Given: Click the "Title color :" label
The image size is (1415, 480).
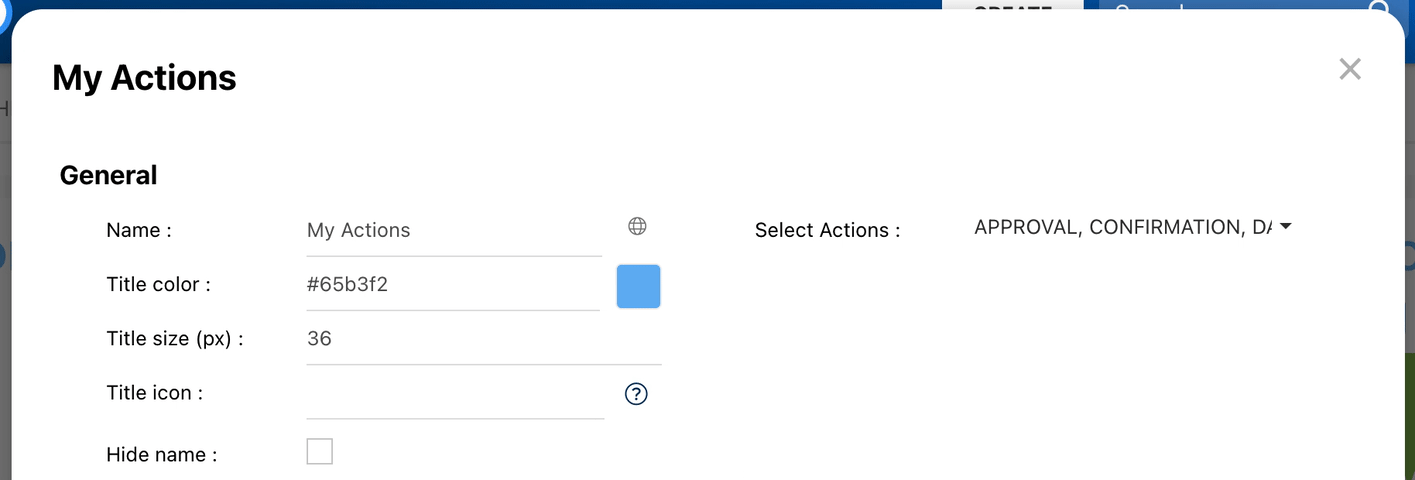Looking at the screenshot, I should (158, 284).
